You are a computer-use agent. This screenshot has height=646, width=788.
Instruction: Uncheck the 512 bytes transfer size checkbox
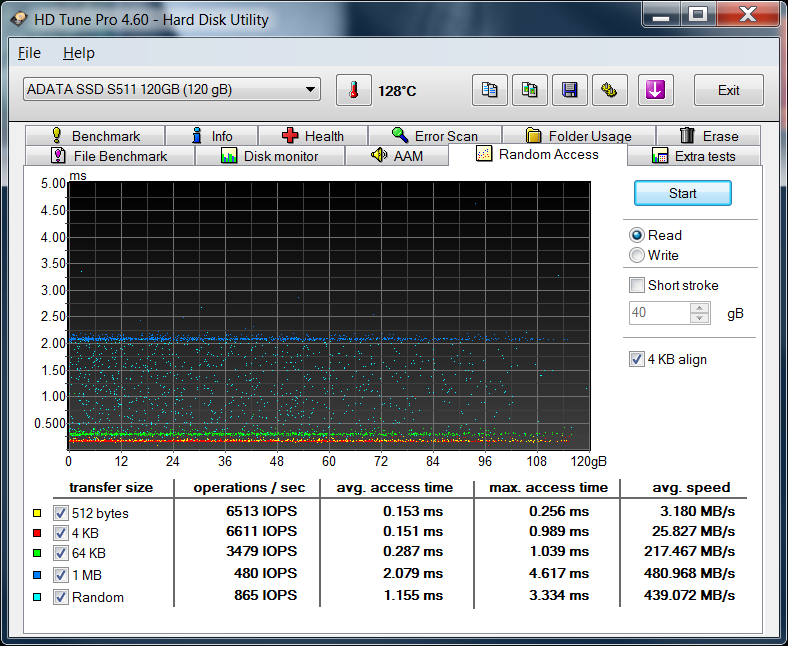coord(60,513)
